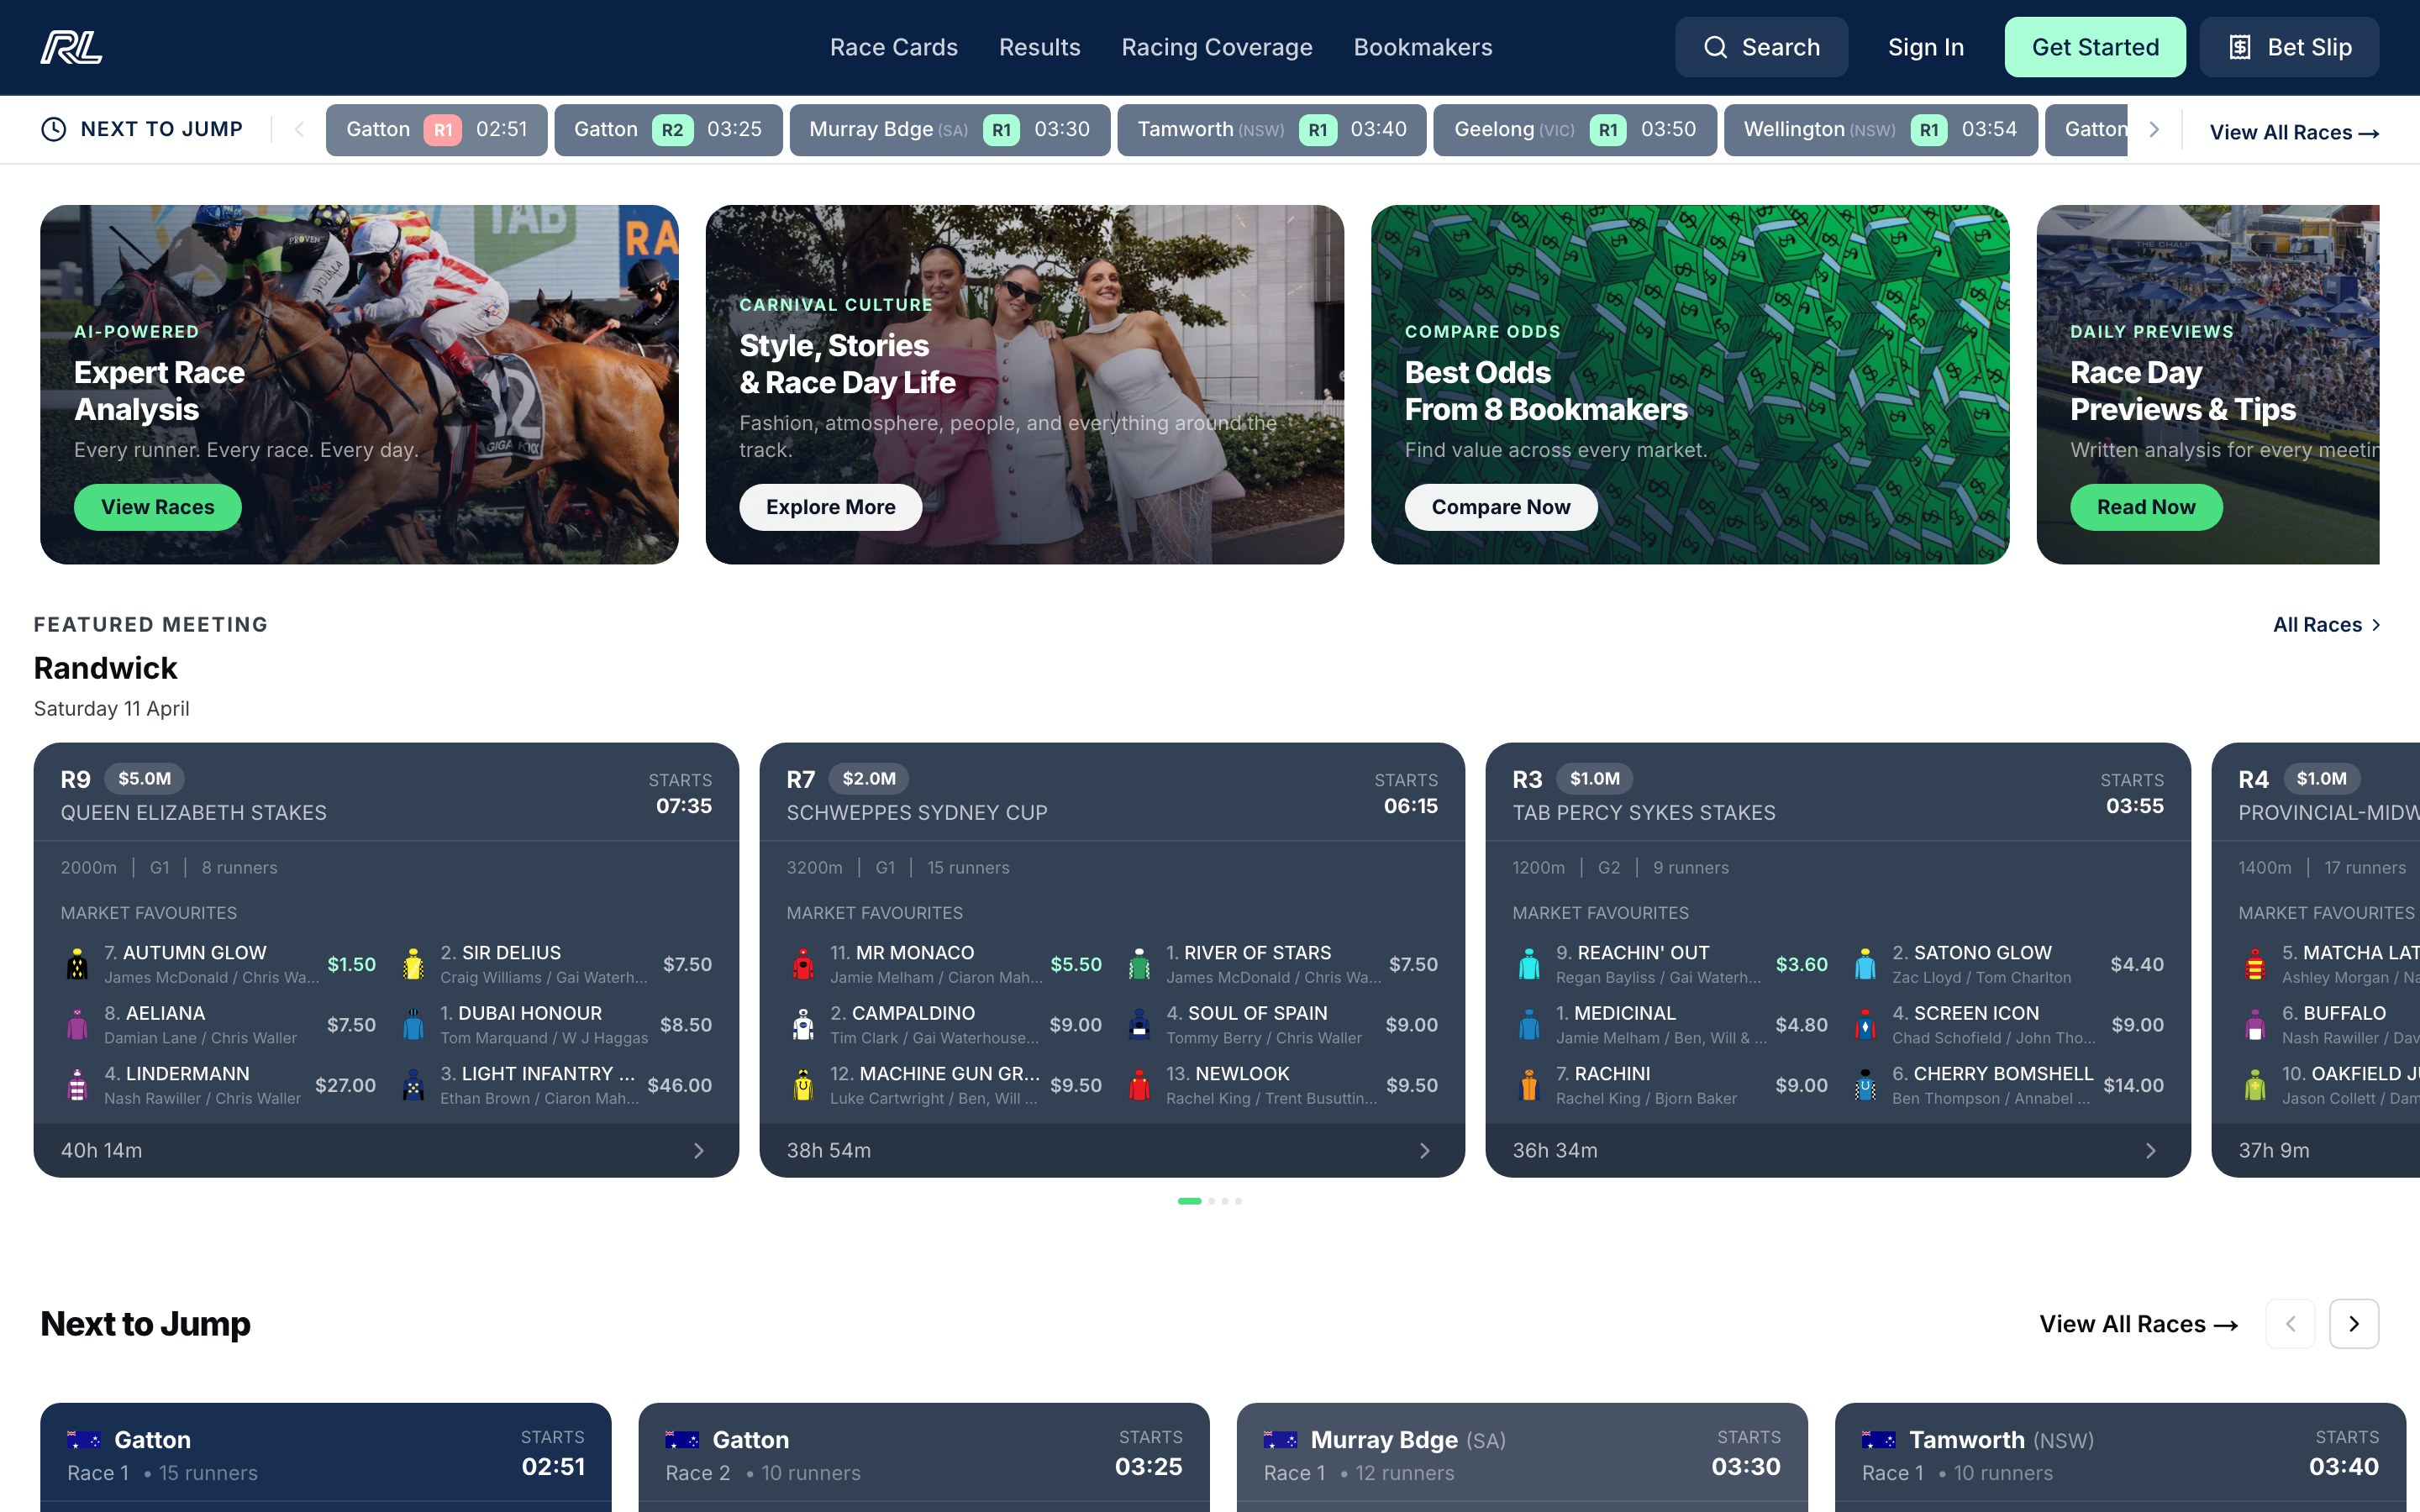Screen dimensions: 2420x1512
Task: Click the Get Started button
Action: [2095, 46]
